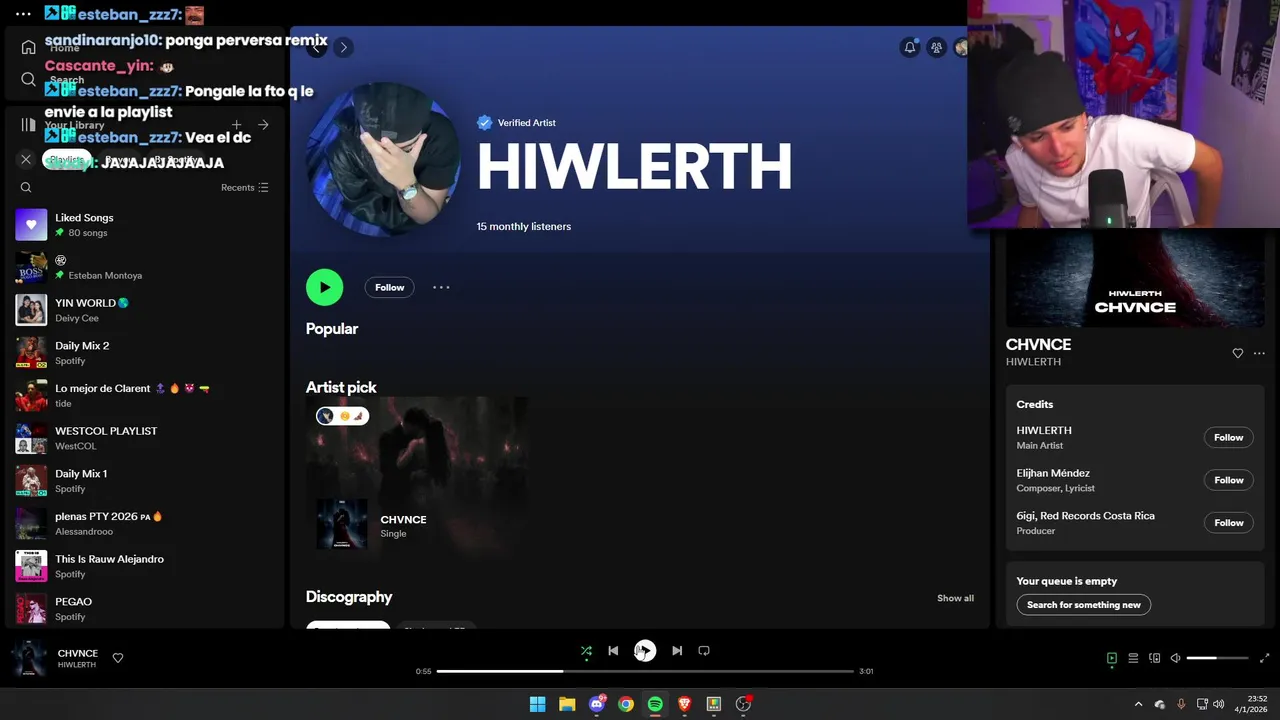
Task: Open more options for HIWLERTH artist
Action: (x=441, y=287)
